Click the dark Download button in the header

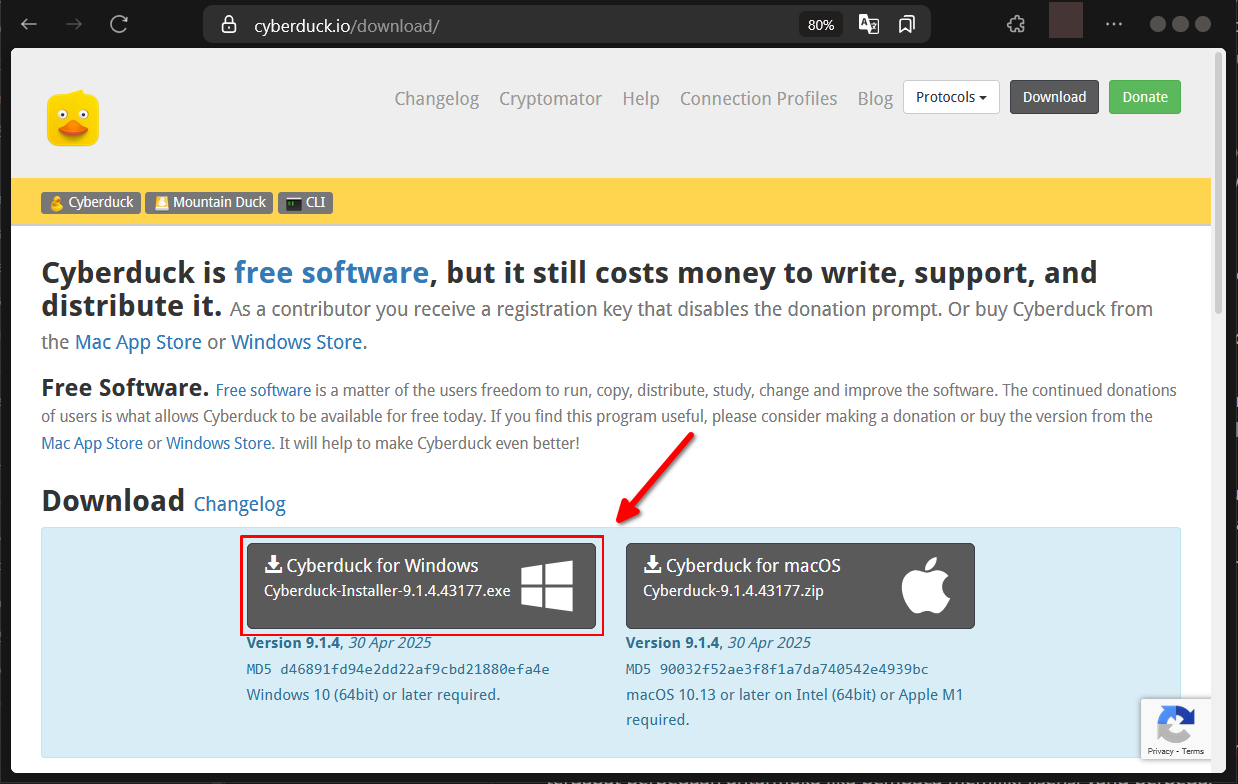pyautogui.click(x=1054, y=97)
